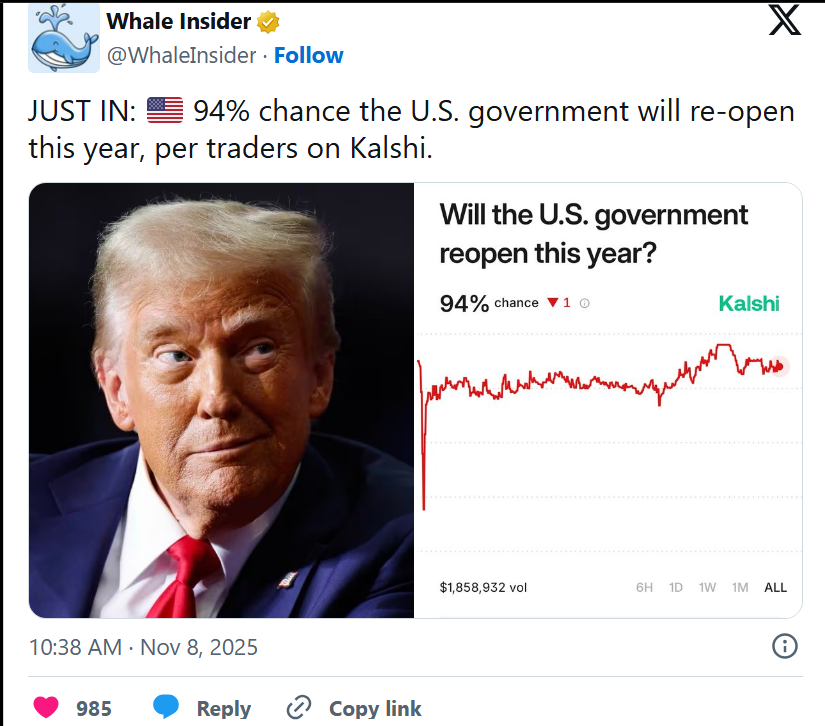Follow the Whale Insider account
Viewport: 825px width, 726px height.
coord(308,56)
